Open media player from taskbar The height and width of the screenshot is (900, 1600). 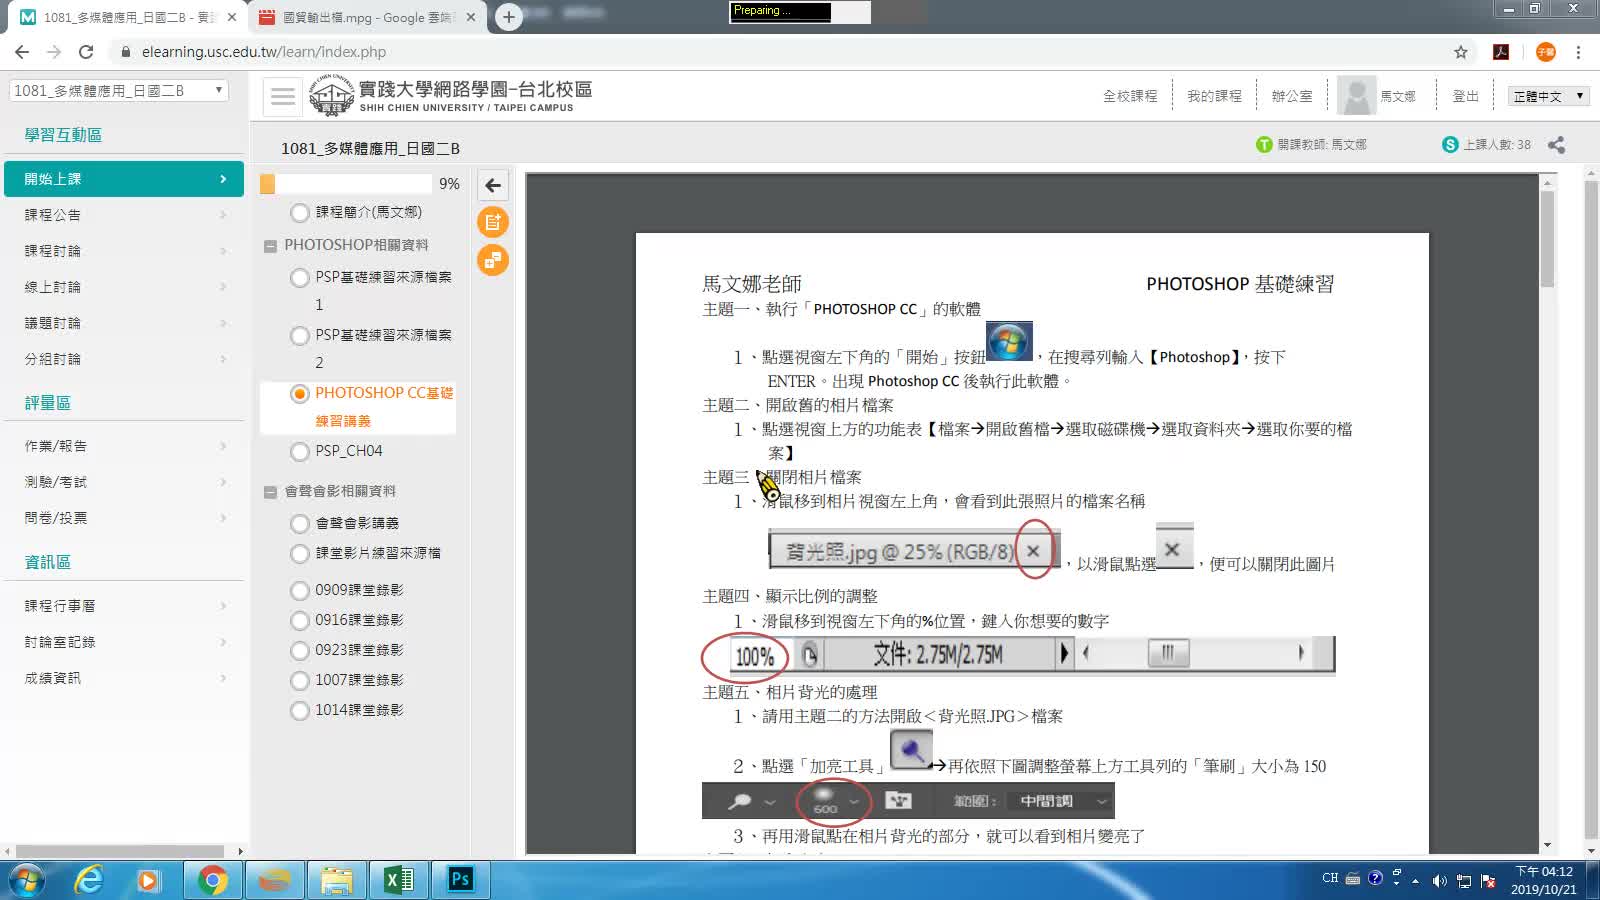150,880
